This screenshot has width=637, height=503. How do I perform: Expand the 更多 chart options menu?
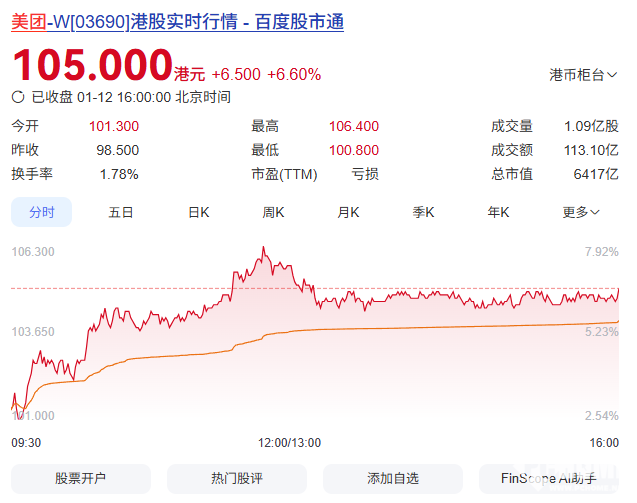pyautogui.click(x=580, y=212)
